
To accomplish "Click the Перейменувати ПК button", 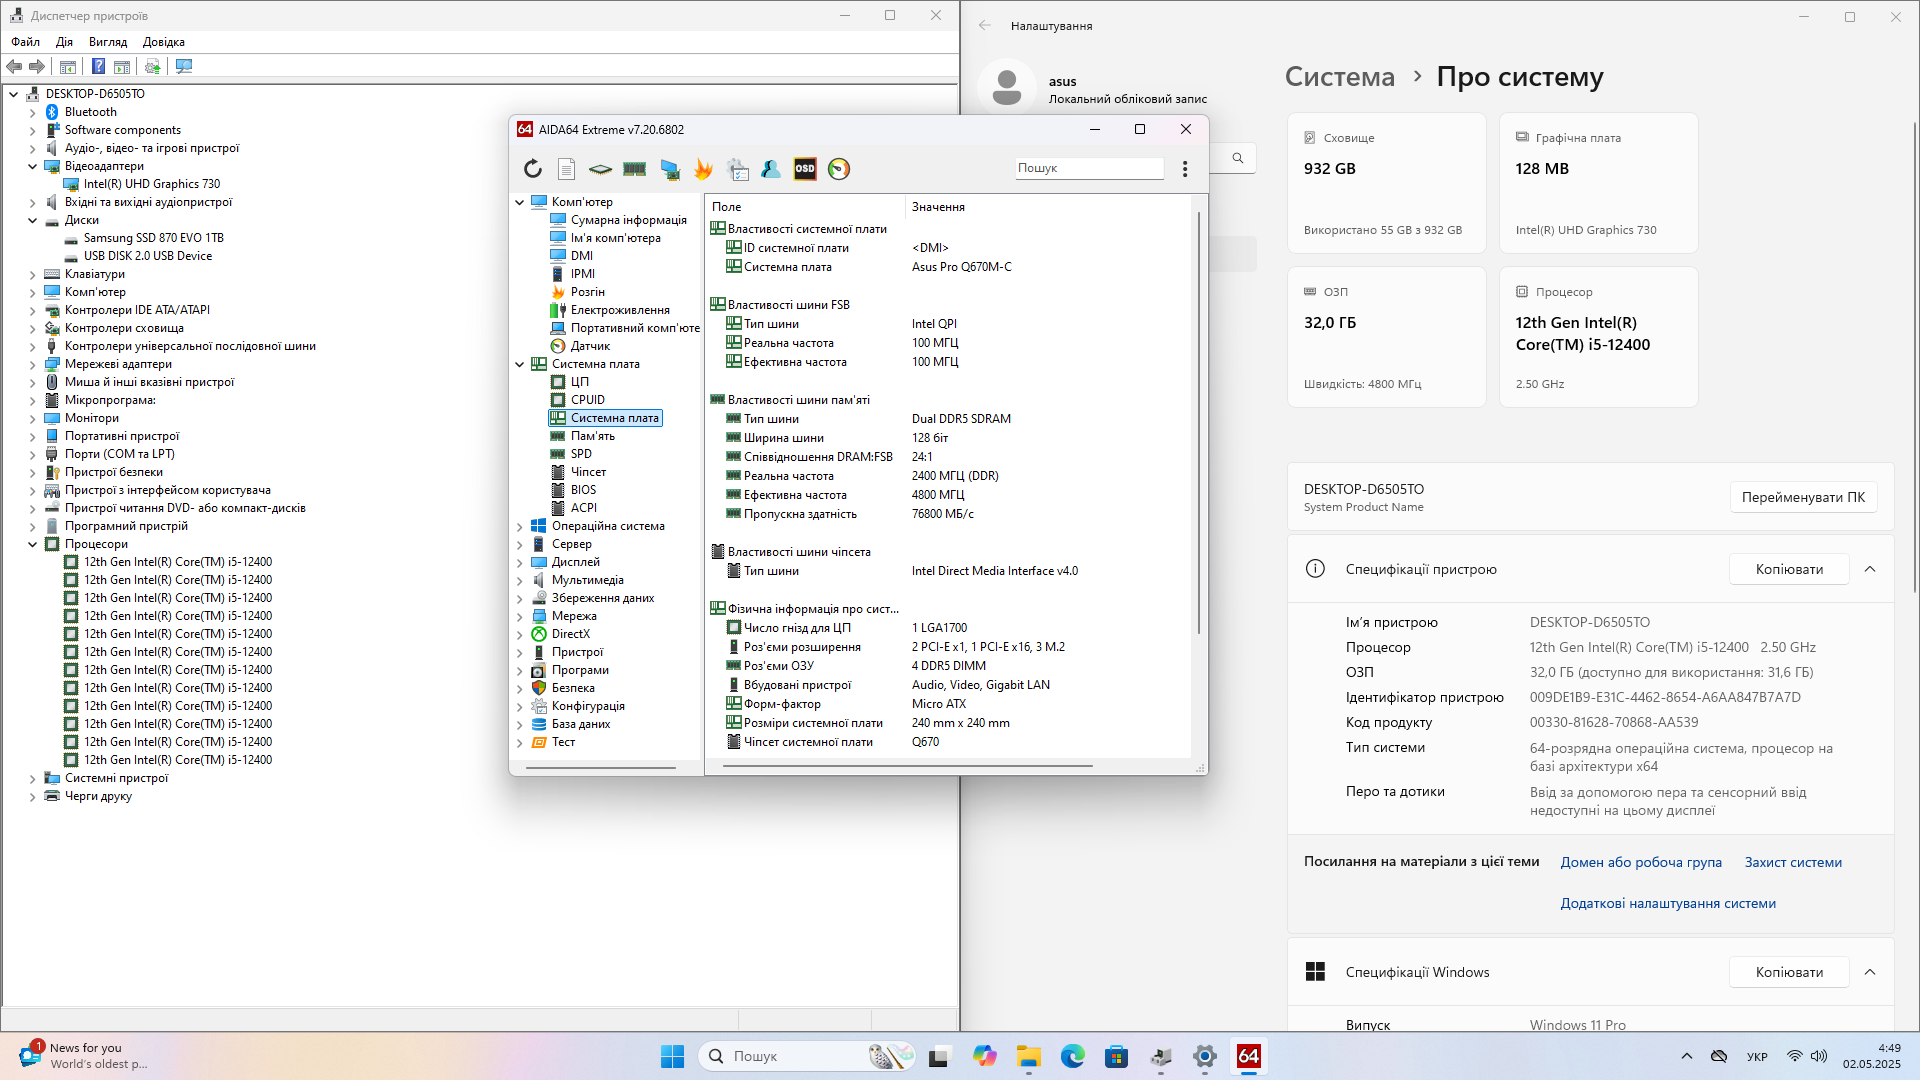I will (x=1803, y=497).
